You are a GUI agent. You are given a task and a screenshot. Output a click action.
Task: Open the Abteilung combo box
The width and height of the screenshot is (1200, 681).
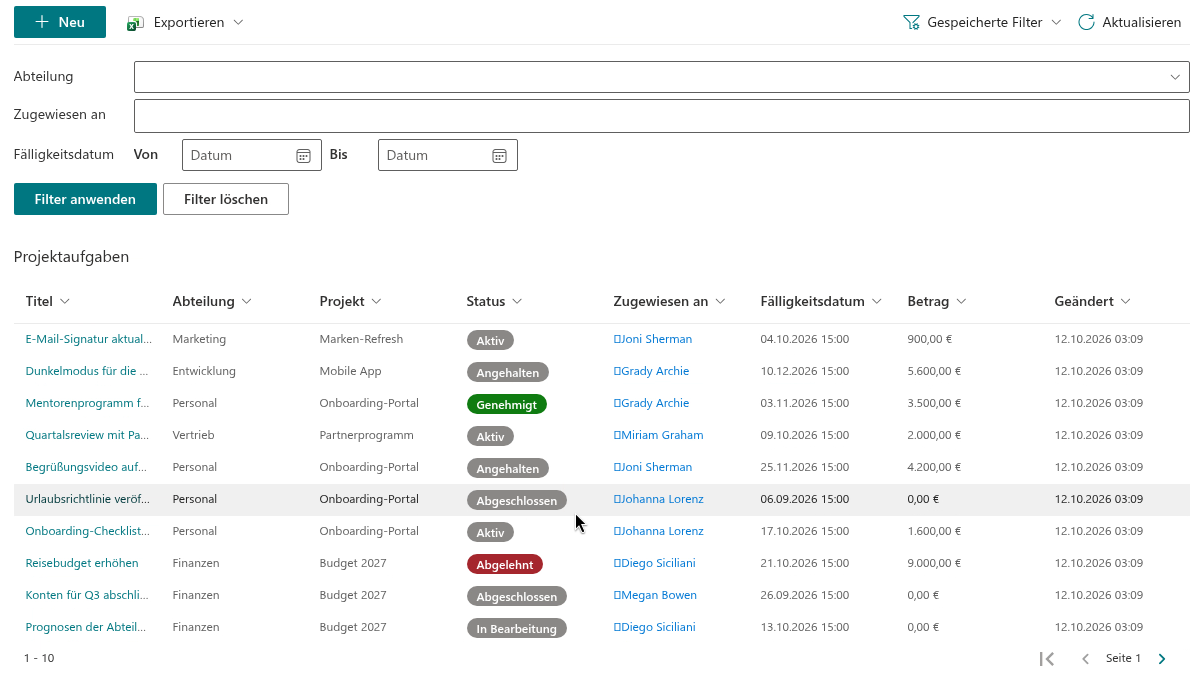pos(662,77)
